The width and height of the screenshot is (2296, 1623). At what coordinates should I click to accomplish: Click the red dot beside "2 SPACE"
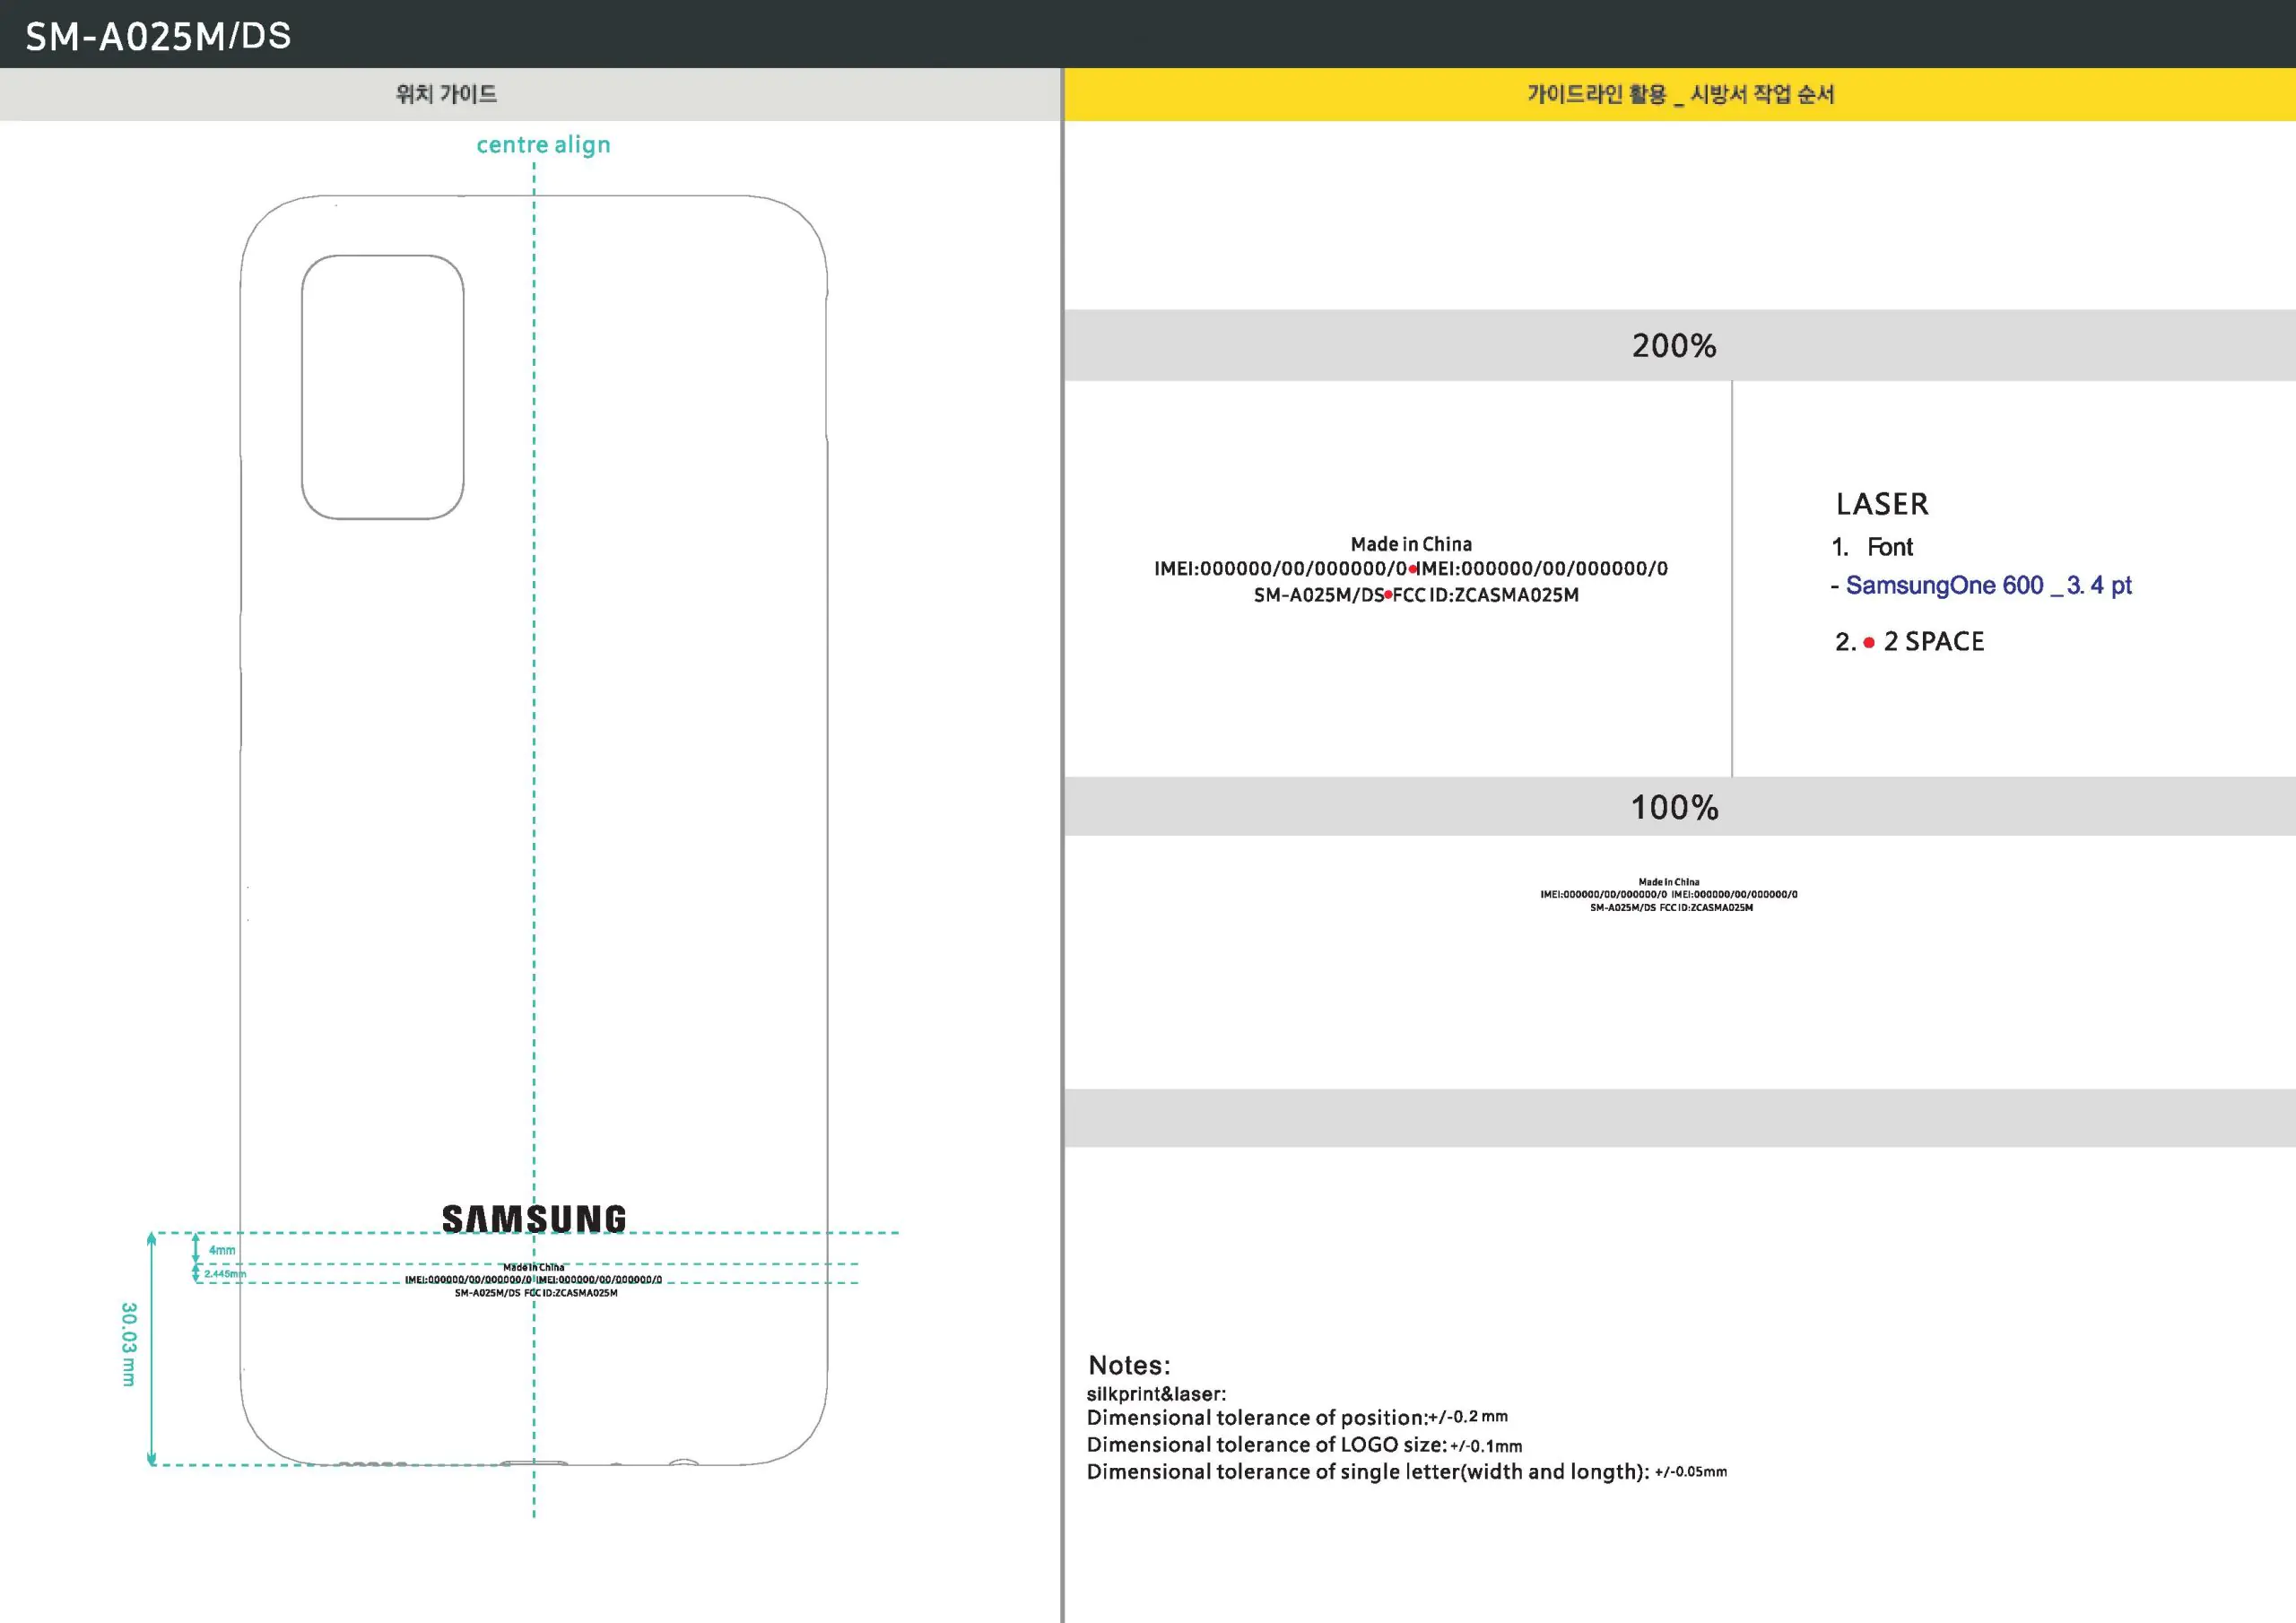[1869, 643]
